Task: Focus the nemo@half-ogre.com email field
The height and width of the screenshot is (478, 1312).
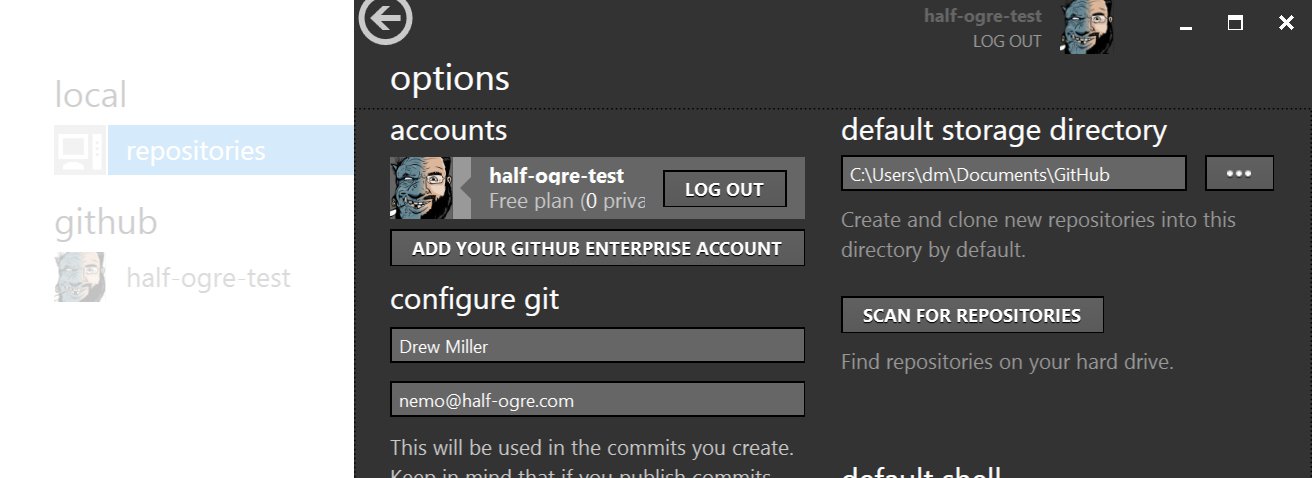Action: point(597,400)
